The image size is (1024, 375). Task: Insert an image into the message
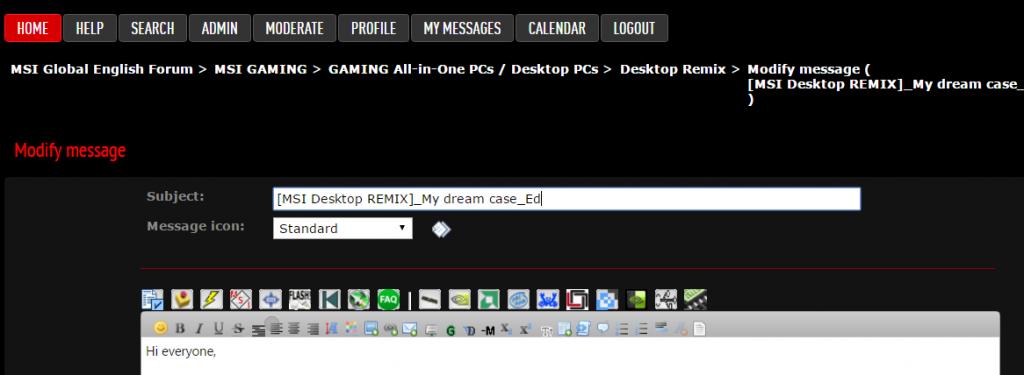coord(371,329)
